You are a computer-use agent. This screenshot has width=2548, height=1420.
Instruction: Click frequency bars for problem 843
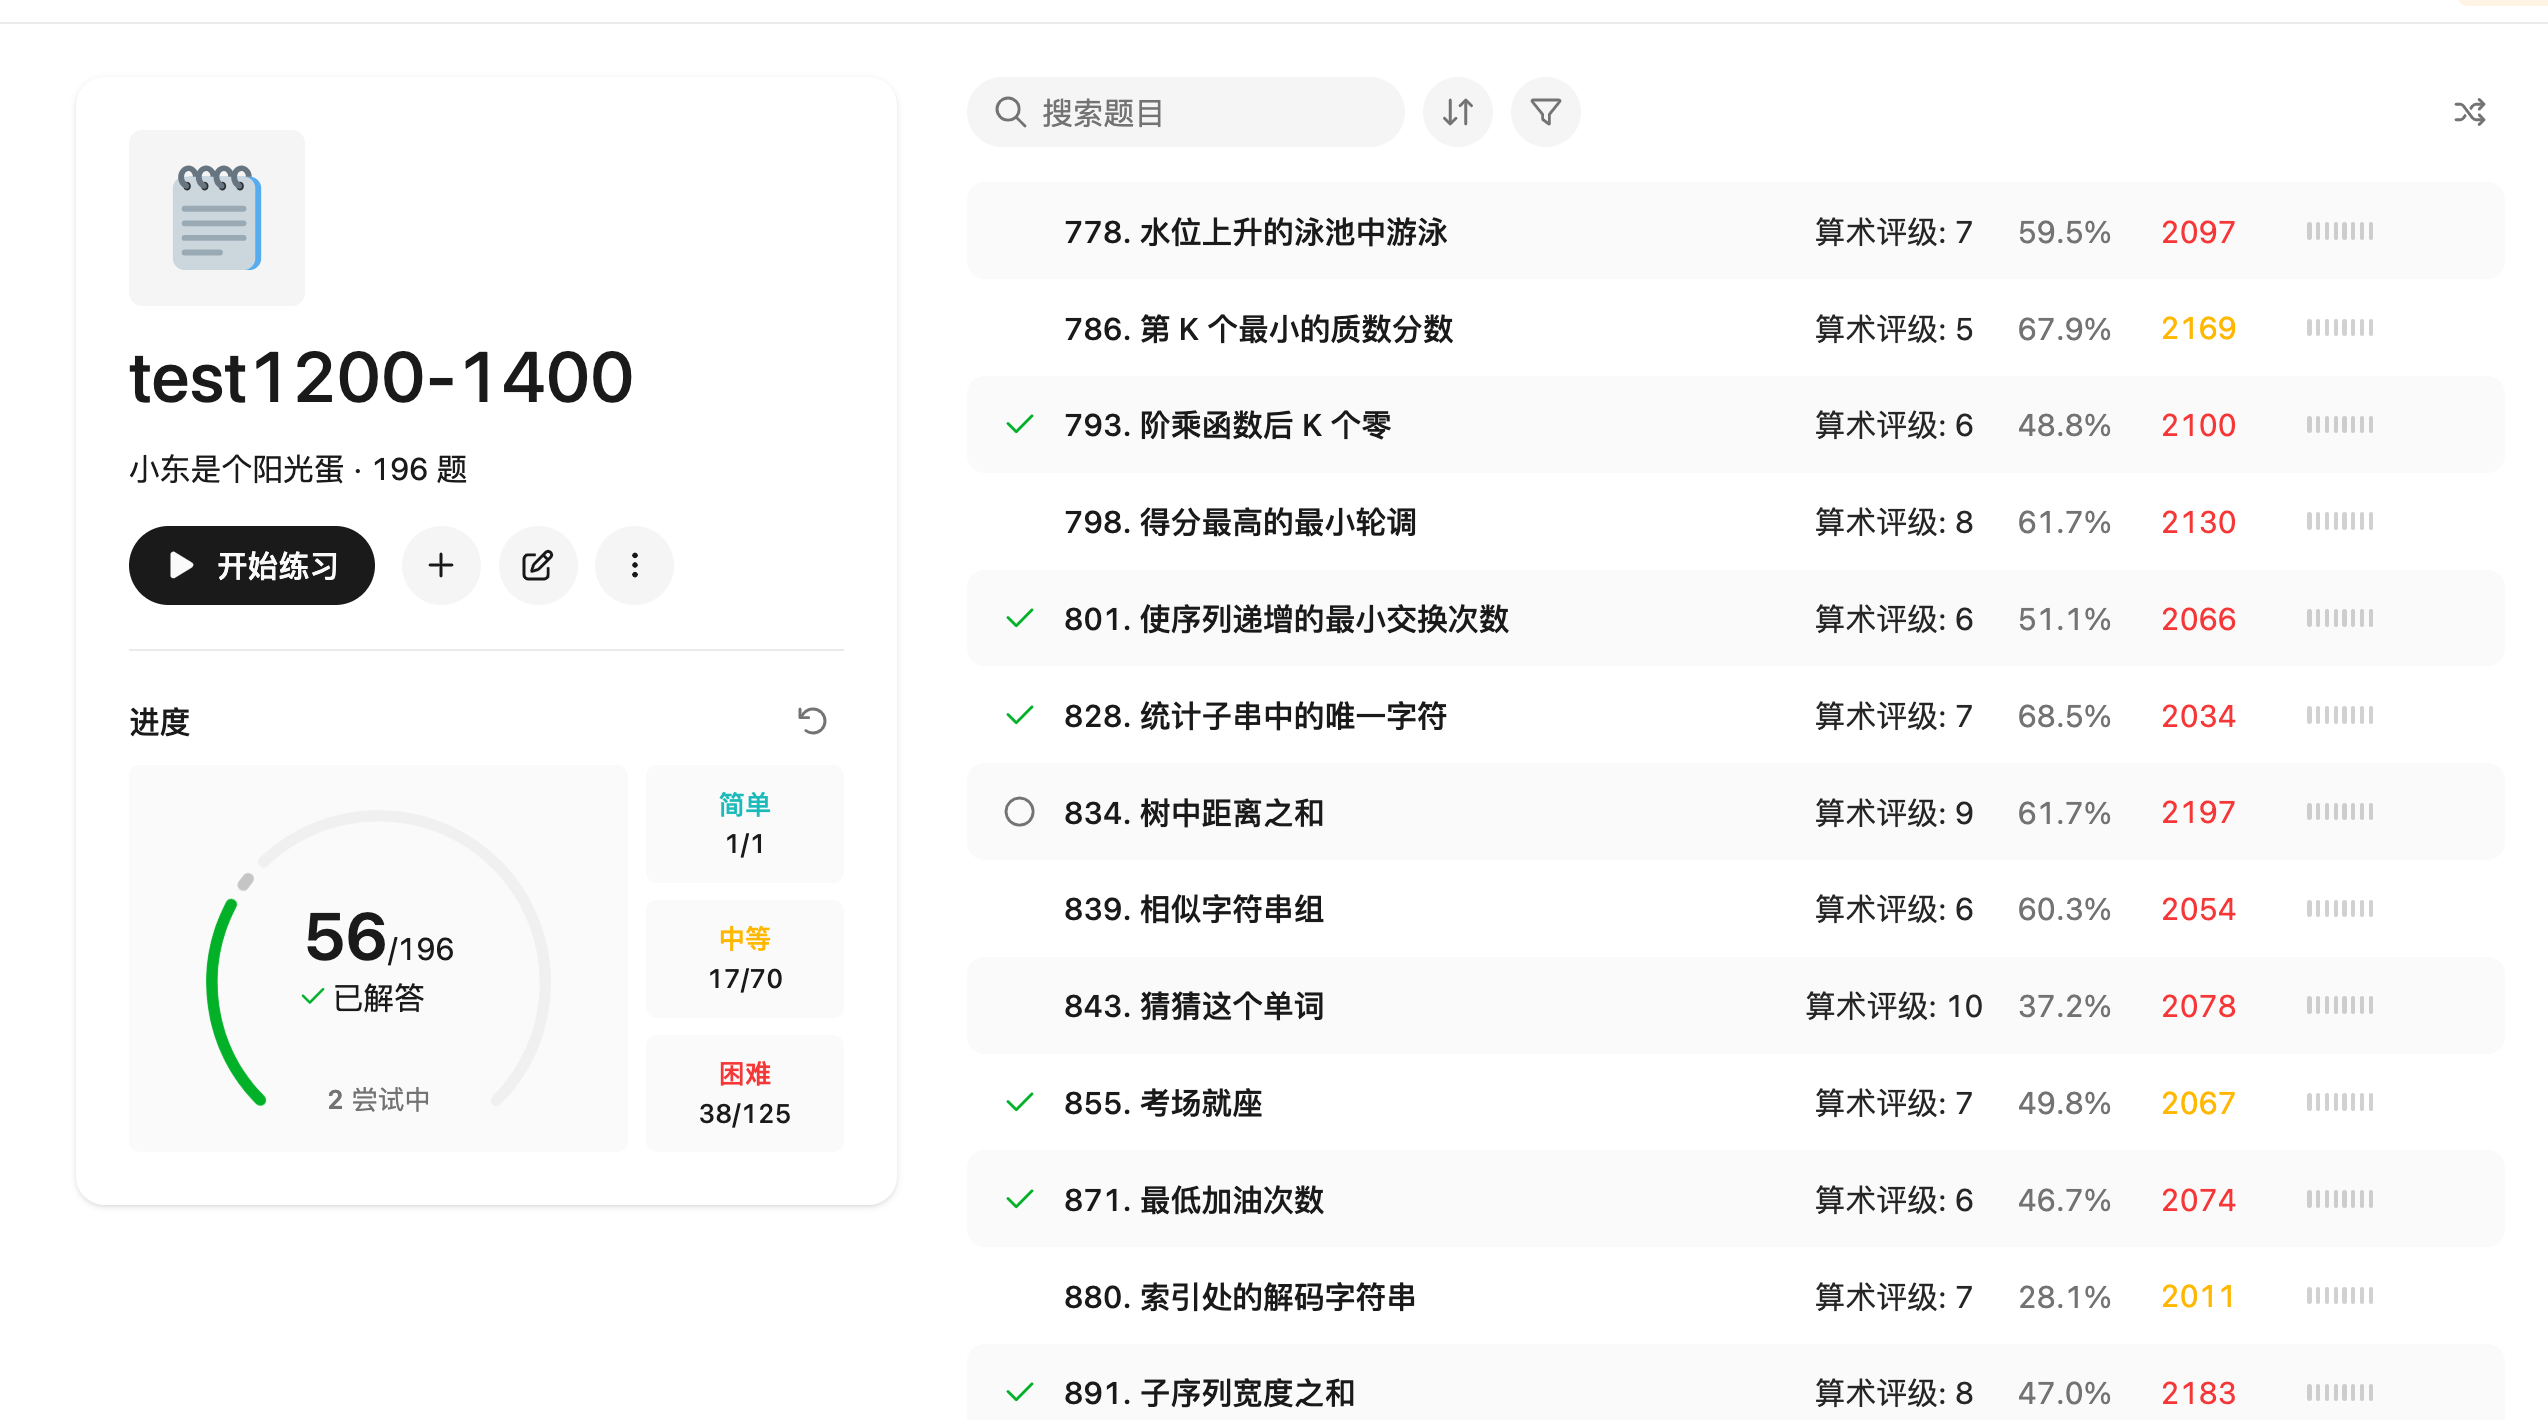click(x=2339, y=1005)
